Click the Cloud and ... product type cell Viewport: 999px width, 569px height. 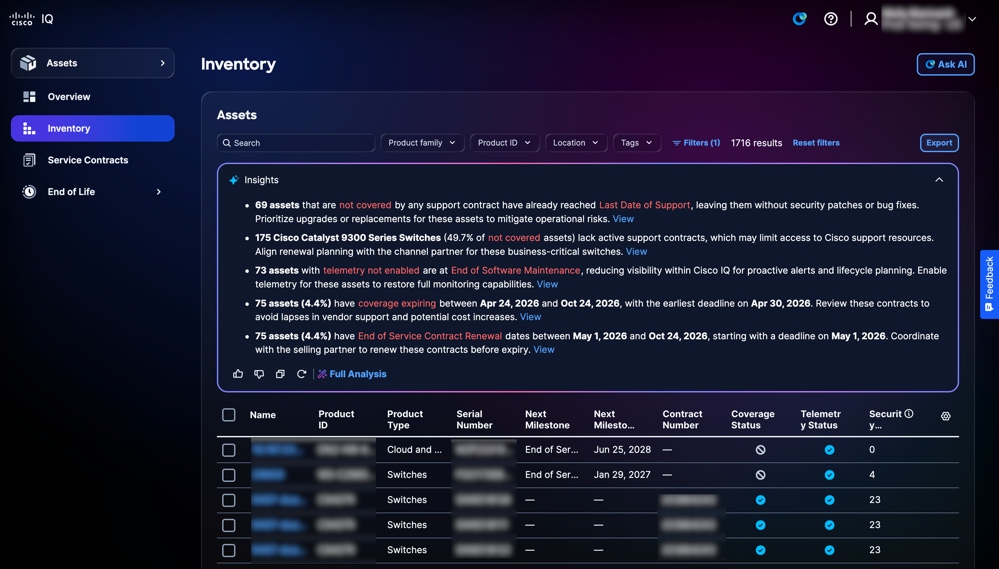click(x=414, y=449)
